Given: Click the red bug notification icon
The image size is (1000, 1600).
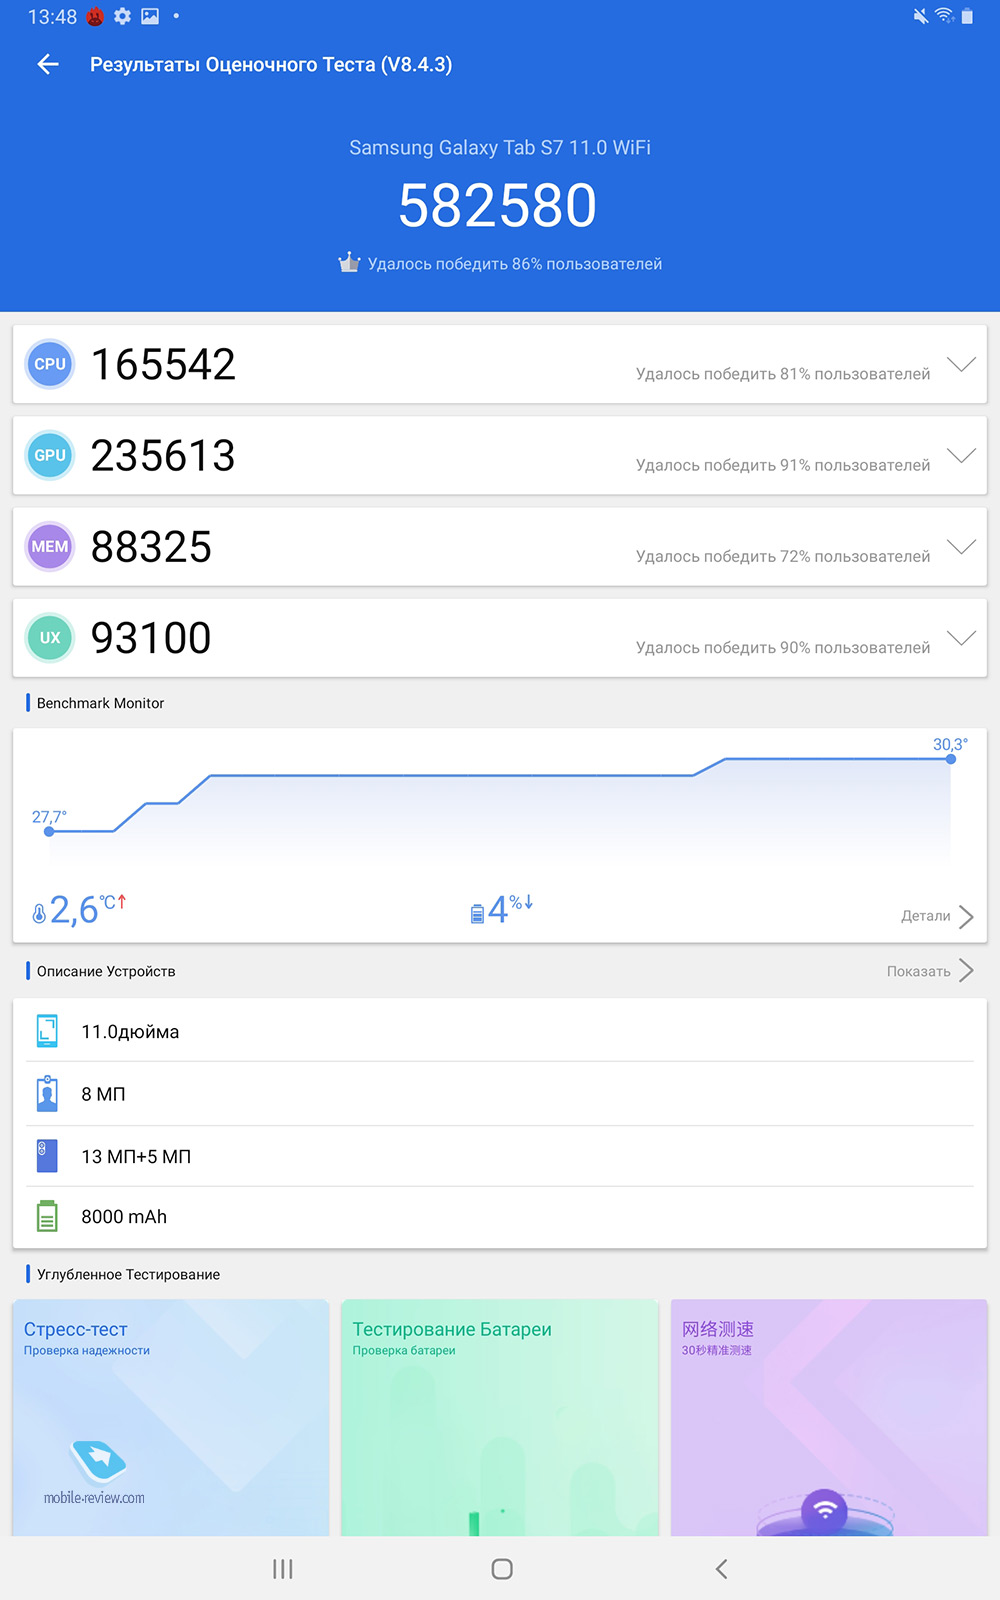Looking at the screenshot, I should point(95,16).
